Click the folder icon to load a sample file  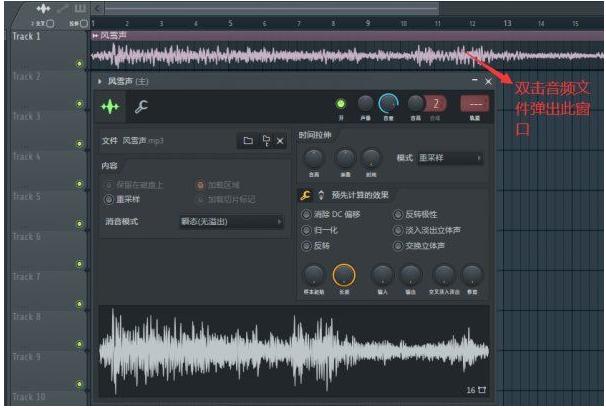(x=248, y=141)
